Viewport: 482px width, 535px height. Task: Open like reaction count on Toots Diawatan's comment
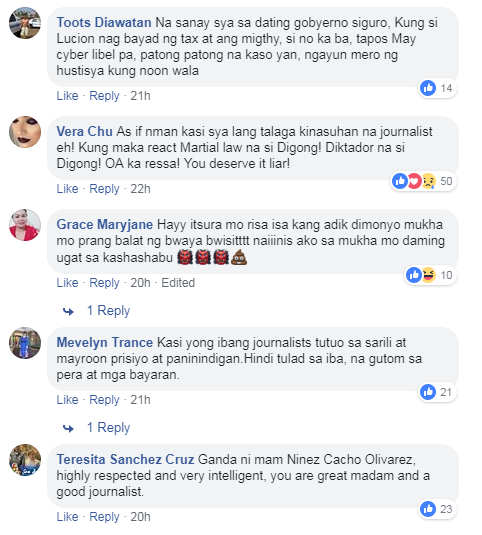tap(438, 88)
